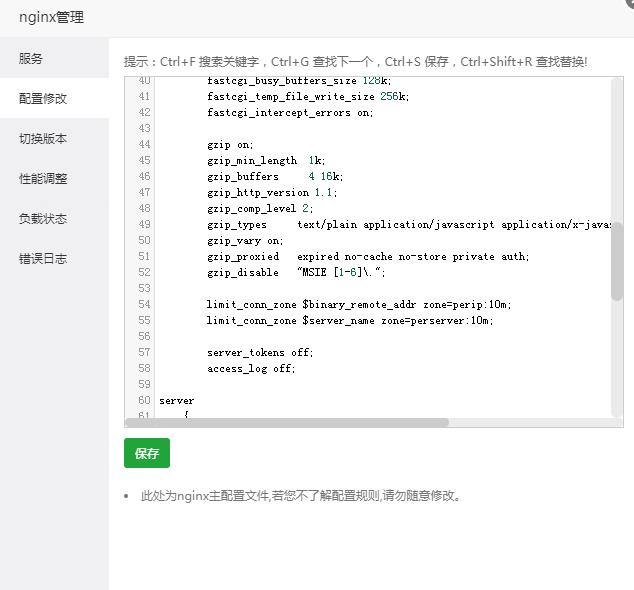Click the 'gzip_http_version 1.1;' line
Screen dimensions: 634x590
(x=272, y=192)
